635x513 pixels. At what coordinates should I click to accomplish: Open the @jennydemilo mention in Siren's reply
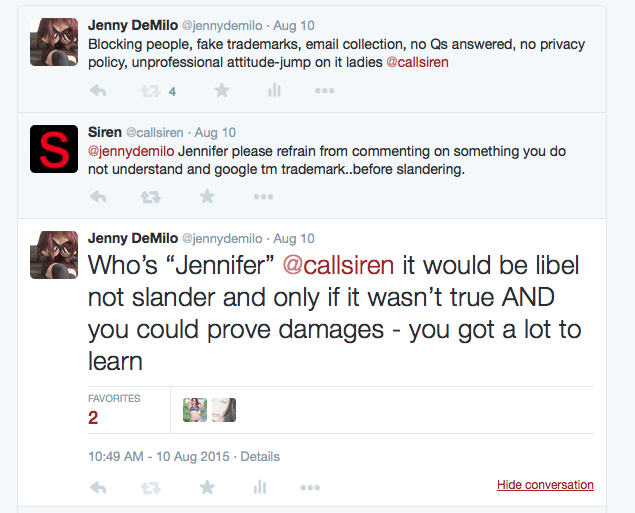click(131, 151)
